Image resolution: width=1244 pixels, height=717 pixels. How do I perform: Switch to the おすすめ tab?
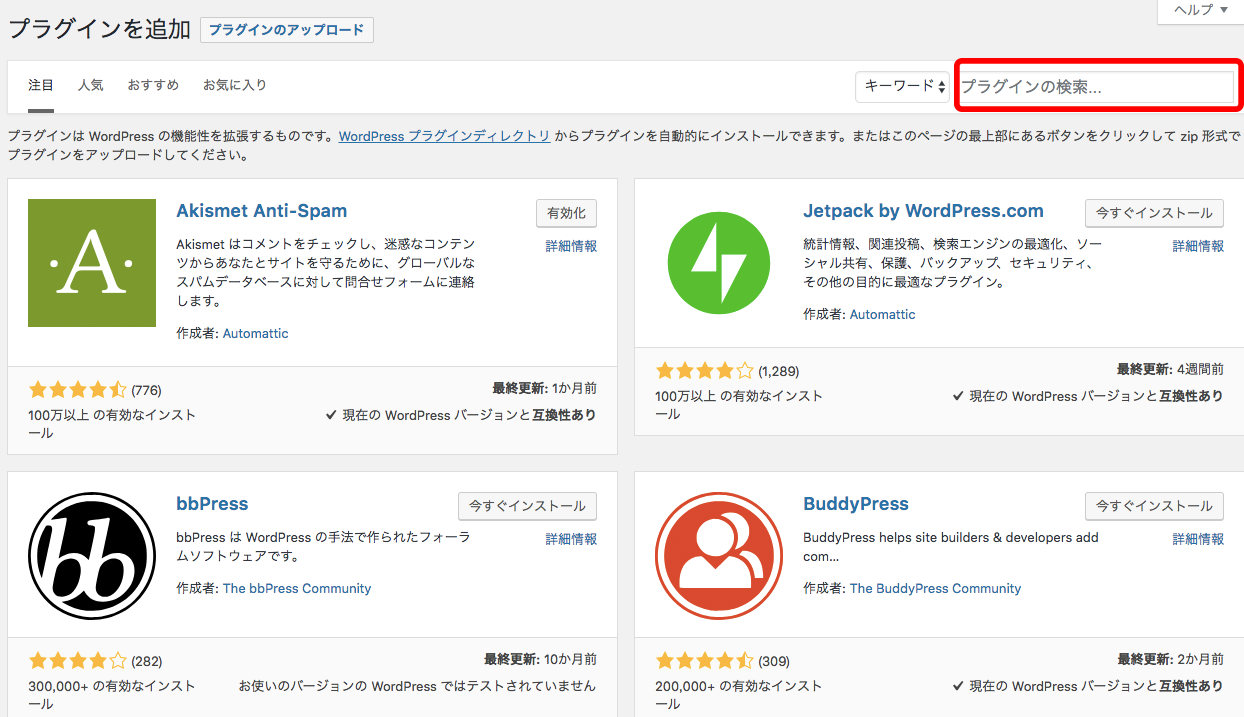153,85
